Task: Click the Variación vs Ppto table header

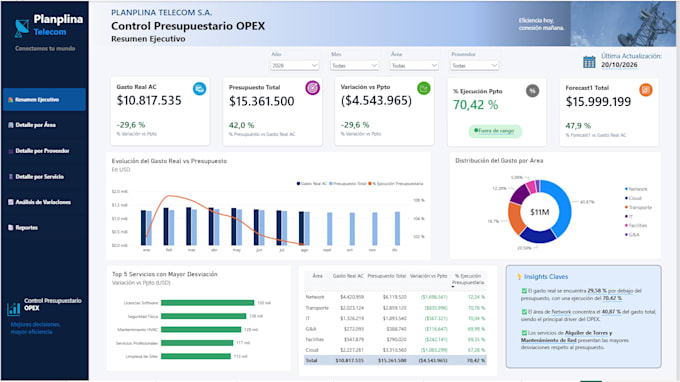Action: click(x=428, y=276)
